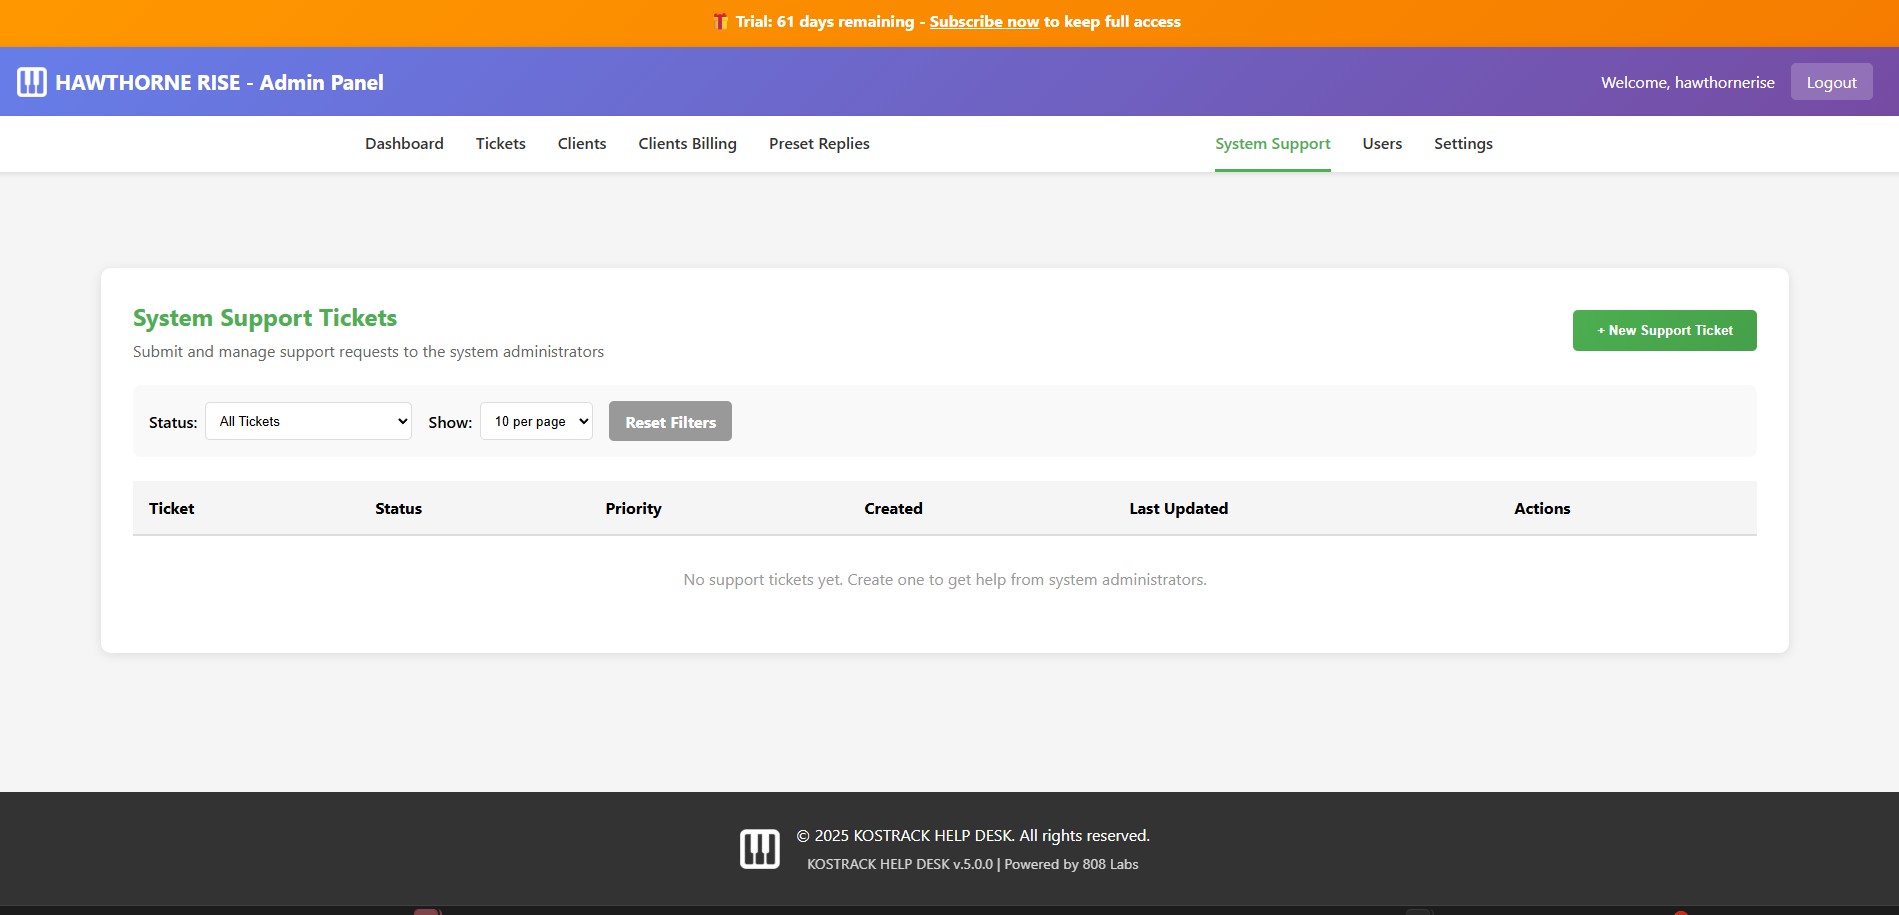
Task: Create a new support ticket
Action: tap(1663, 330)
